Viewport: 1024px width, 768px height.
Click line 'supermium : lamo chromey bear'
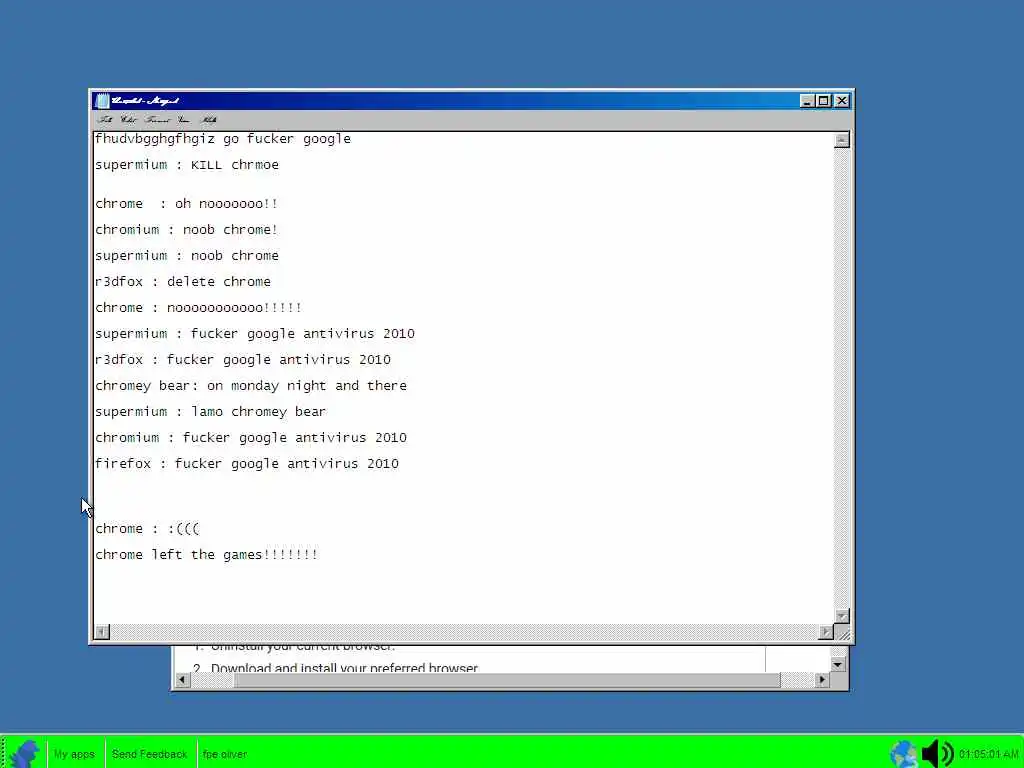[x=210, y=412]
